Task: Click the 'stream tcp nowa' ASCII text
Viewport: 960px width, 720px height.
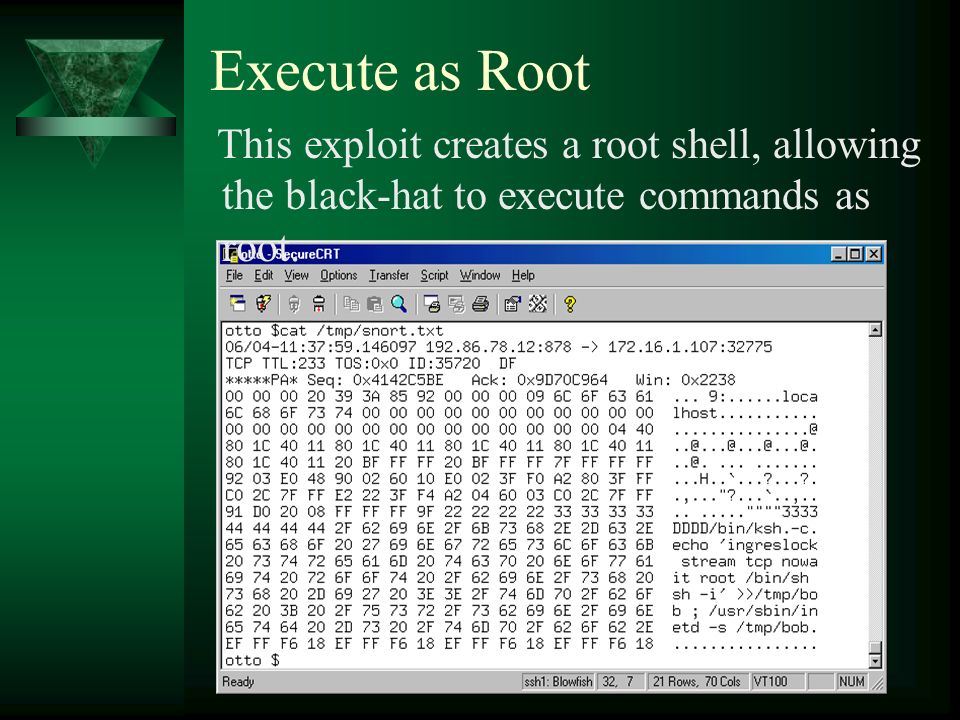Action: (749, 562)
